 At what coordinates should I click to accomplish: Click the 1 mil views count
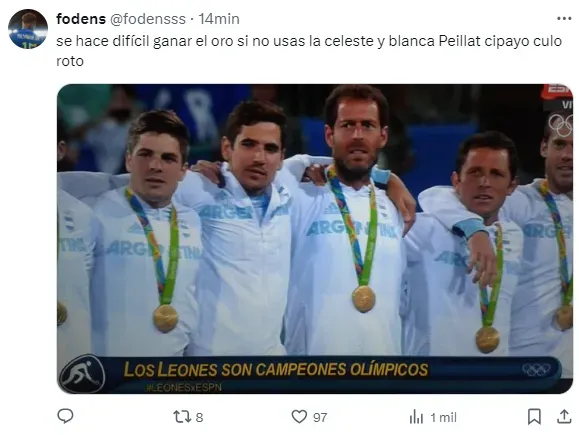[x=443, y=417]
